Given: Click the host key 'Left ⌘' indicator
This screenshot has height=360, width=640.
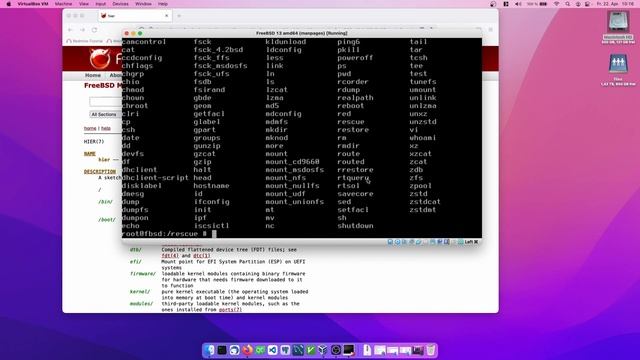Looking at the screenshot, I should click(x=471, y=242).
